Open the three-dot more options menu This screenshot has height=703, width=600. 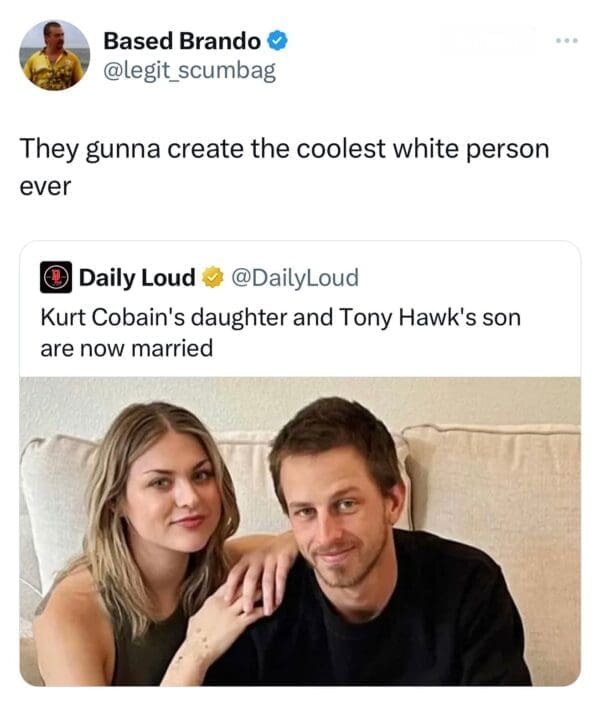click(568, 42)
